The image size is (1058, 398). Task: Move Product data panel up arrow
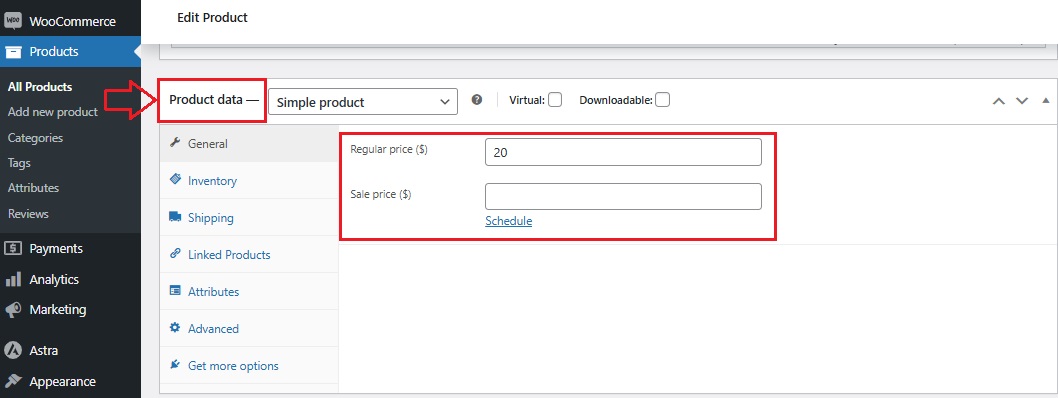[999, 101]
